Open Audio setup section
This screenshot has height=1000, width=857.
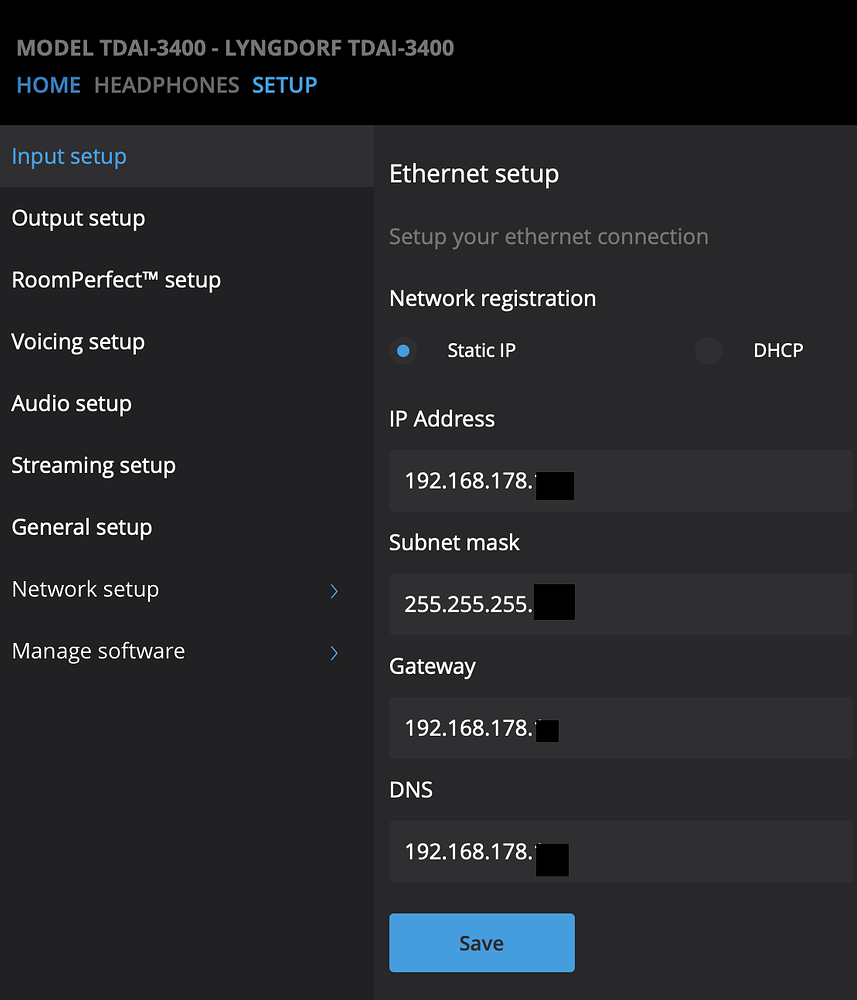click(71, 404)
